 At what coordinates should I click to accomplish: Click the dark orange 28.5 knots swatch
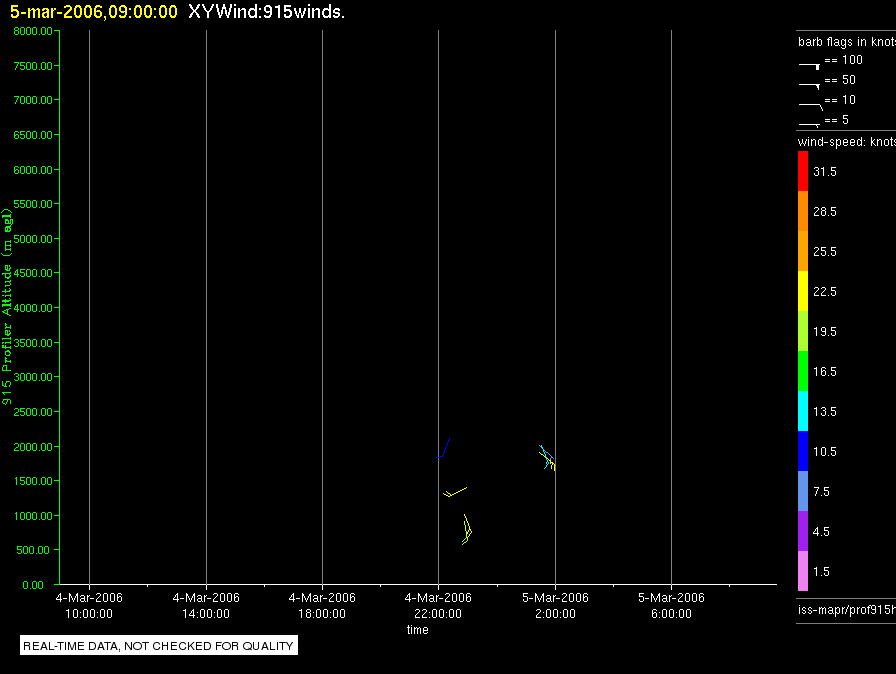click(803, 211)
